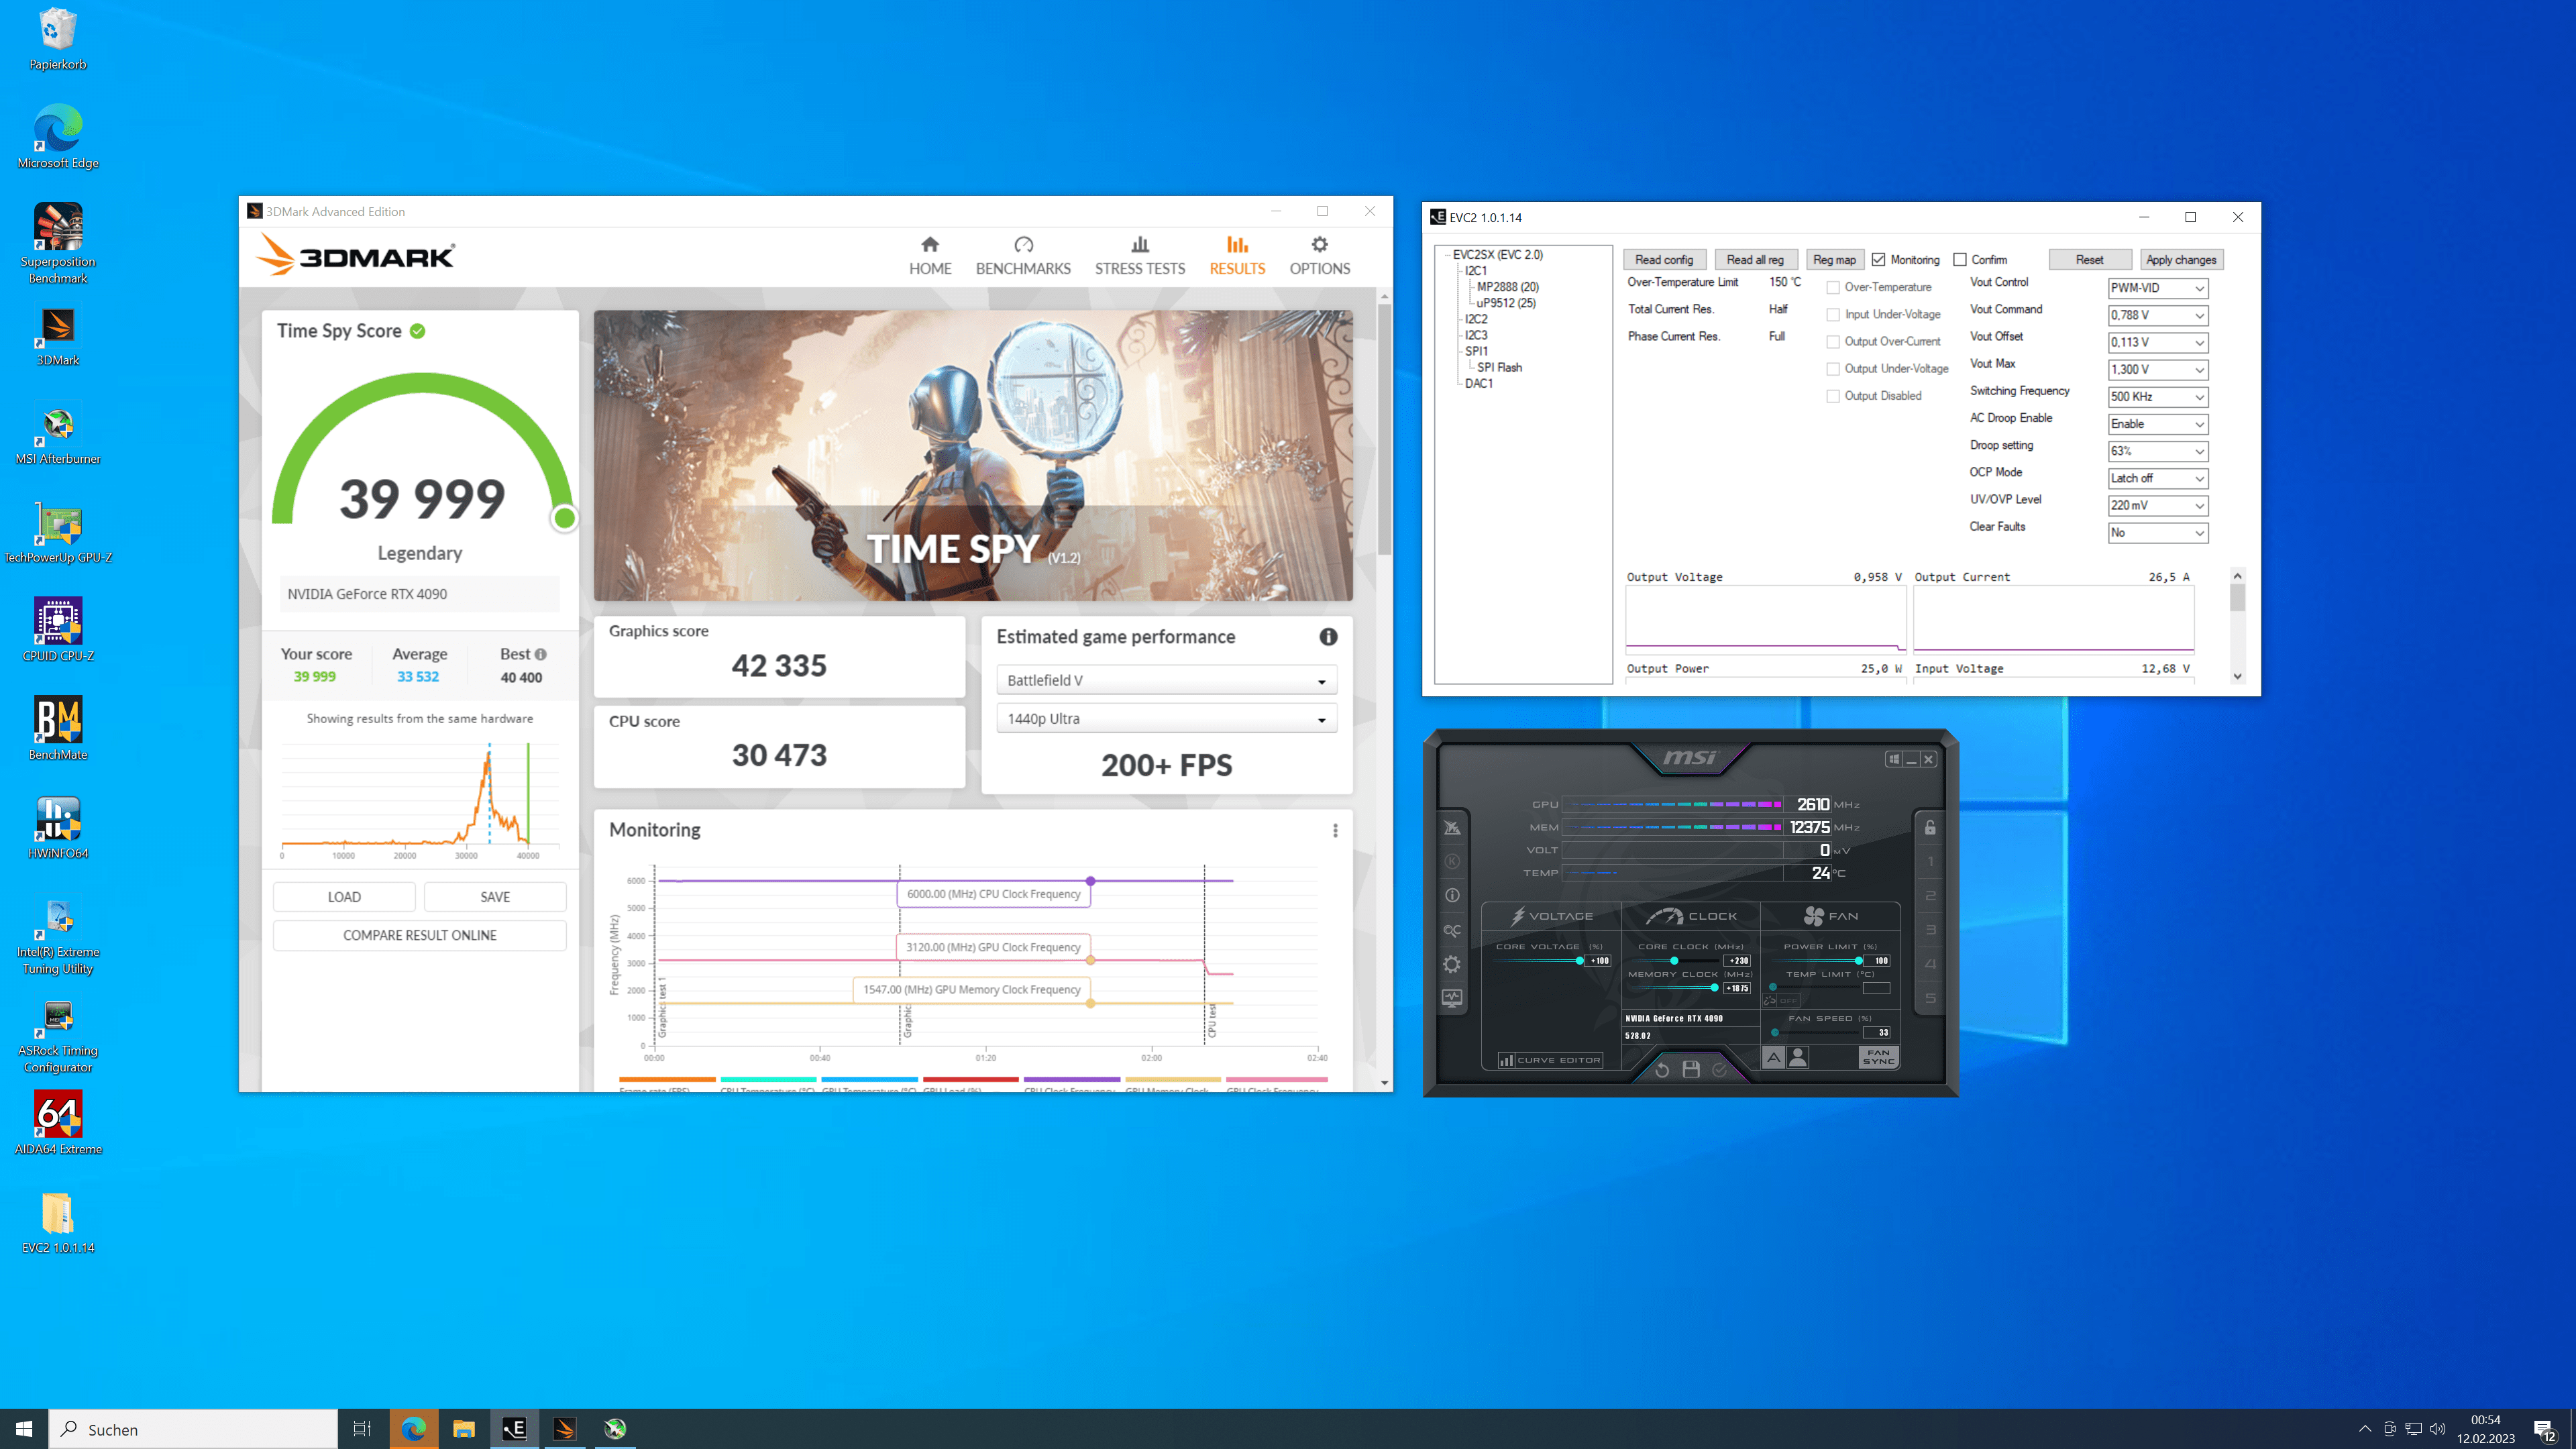
Task: Toggle the profile lock icon in Afterburner
Action: (x=1930, y=827)
